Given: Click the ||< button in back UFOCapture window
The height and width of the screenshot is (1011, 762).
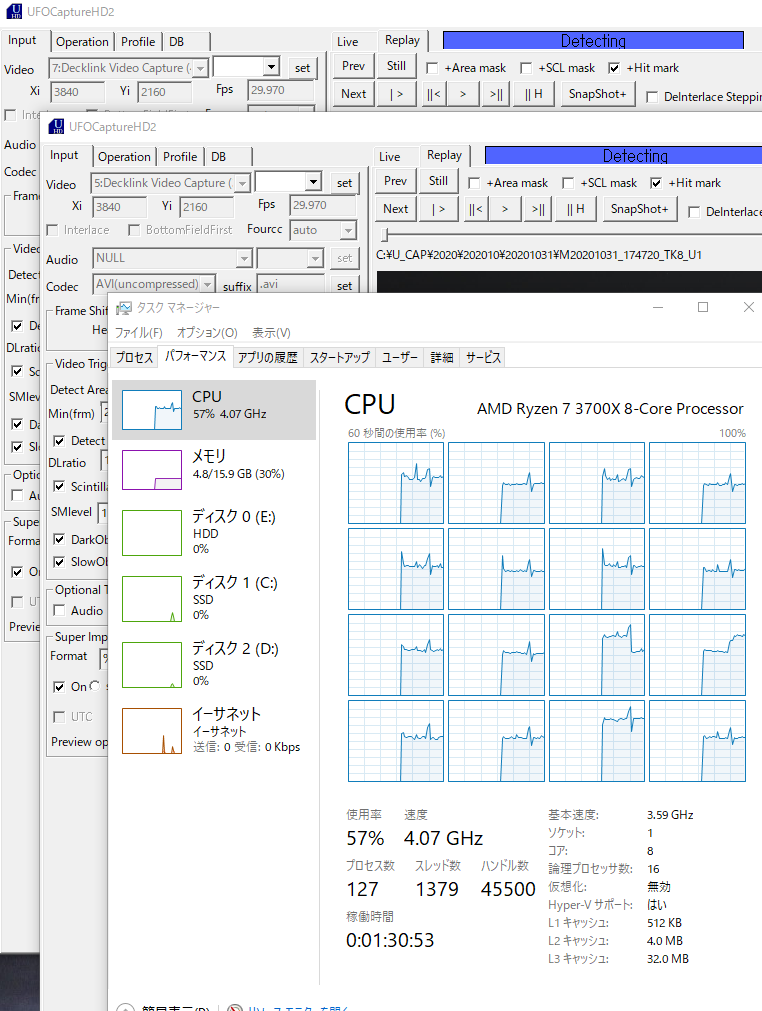Looking at the screenshot, I should (434, 94).
